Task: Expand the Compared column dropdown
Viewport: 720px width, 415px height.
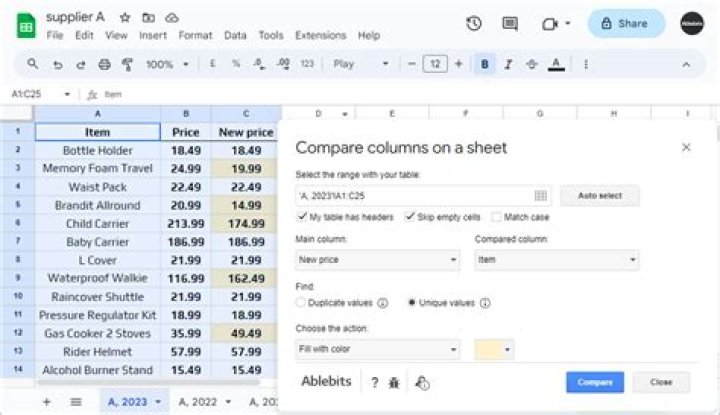Action: 556,259
